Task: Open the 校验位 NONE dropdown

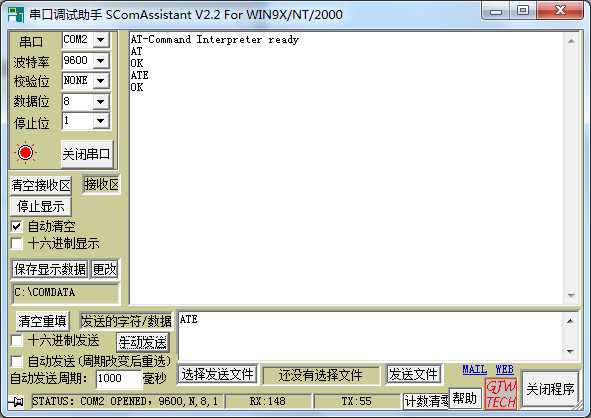Action: (101, 80)
